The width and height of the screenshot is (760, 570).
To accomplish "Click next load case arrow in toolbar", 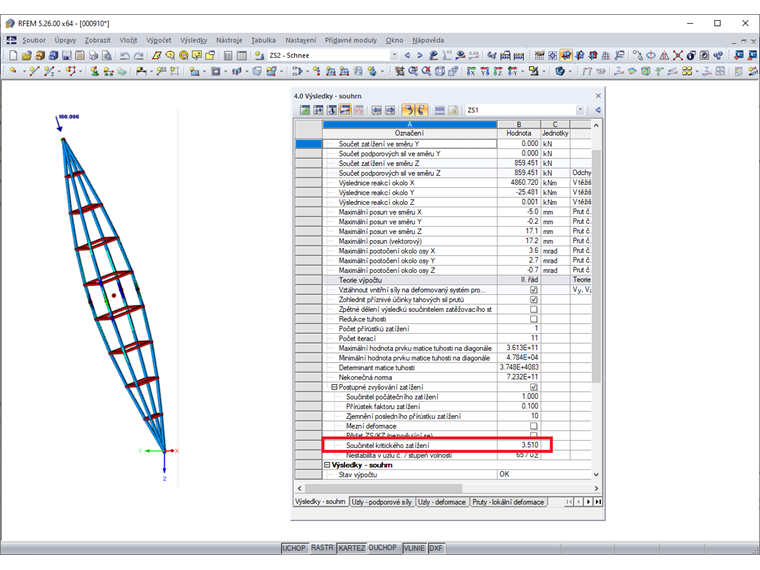I will click(x=420, y=55).
